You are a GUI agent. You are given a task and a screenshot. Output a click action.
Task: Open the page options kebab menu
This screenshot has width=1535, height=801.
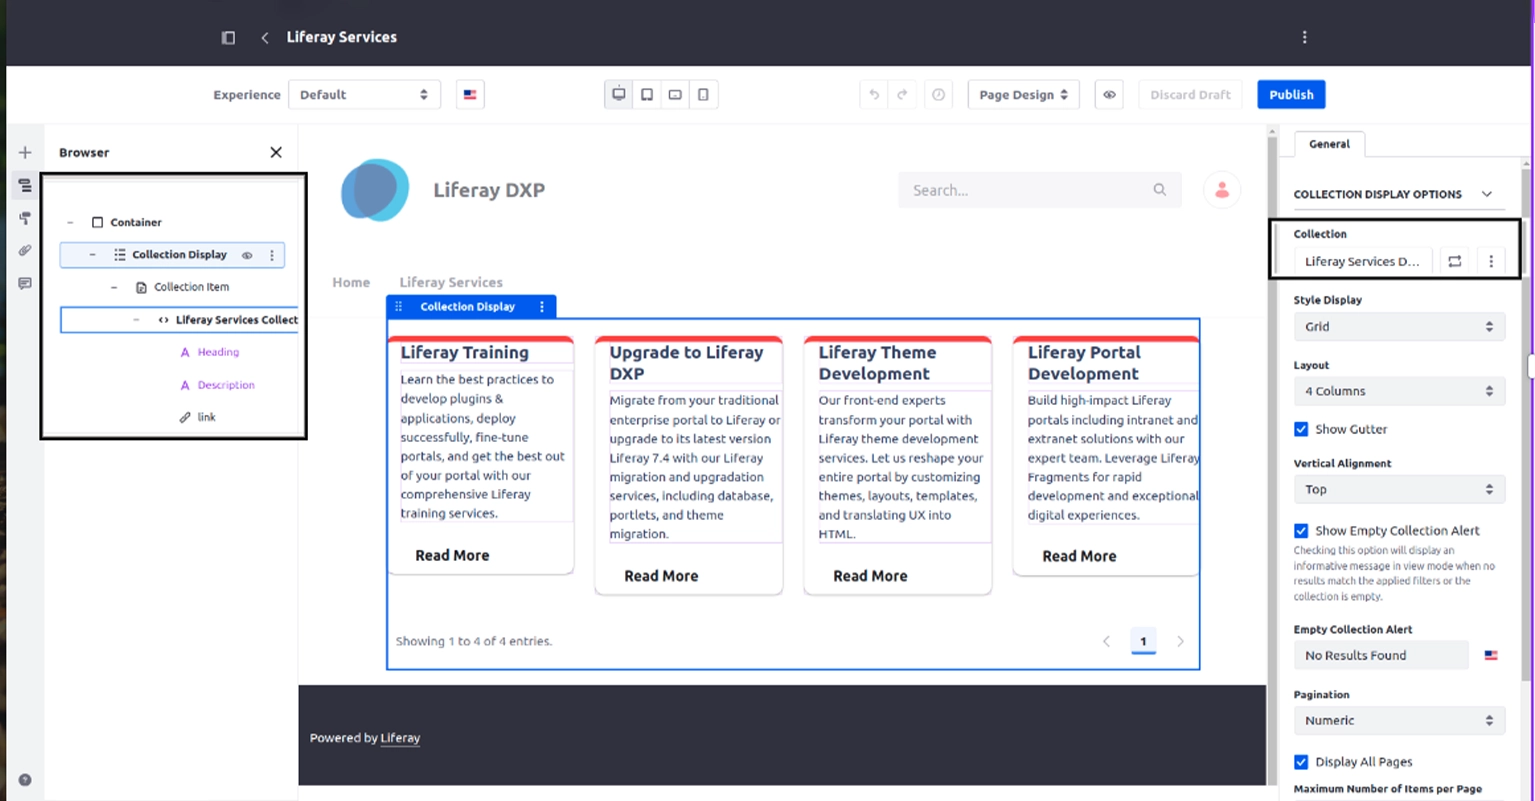(1304, 37)
